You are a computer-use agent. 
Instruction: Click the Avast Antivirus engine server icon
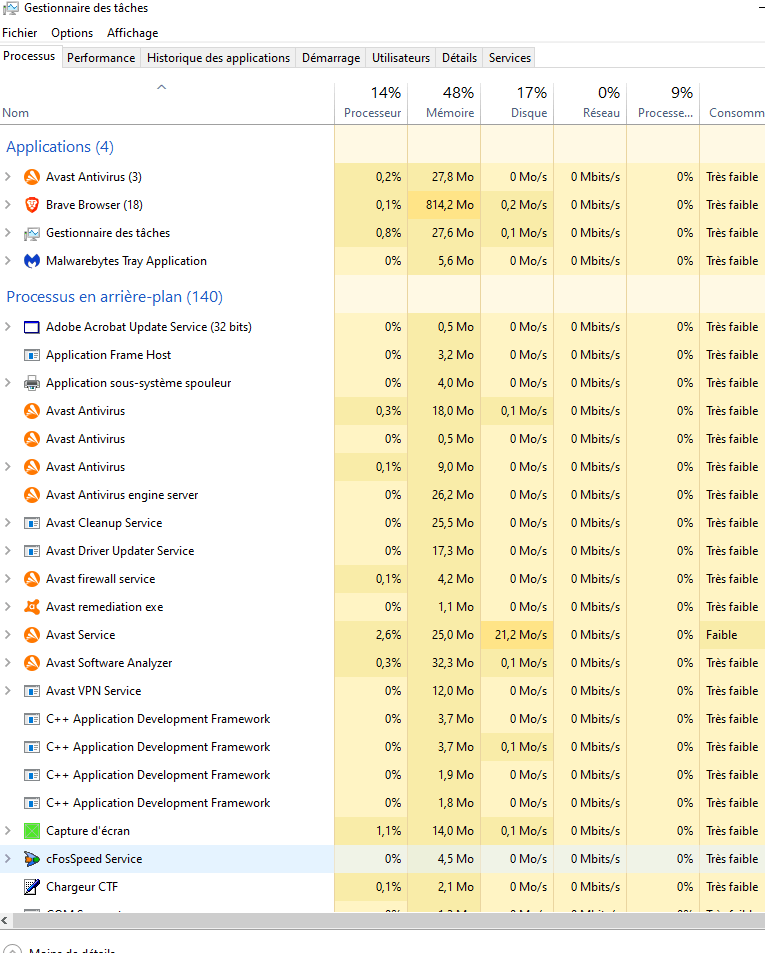(32, 495)
